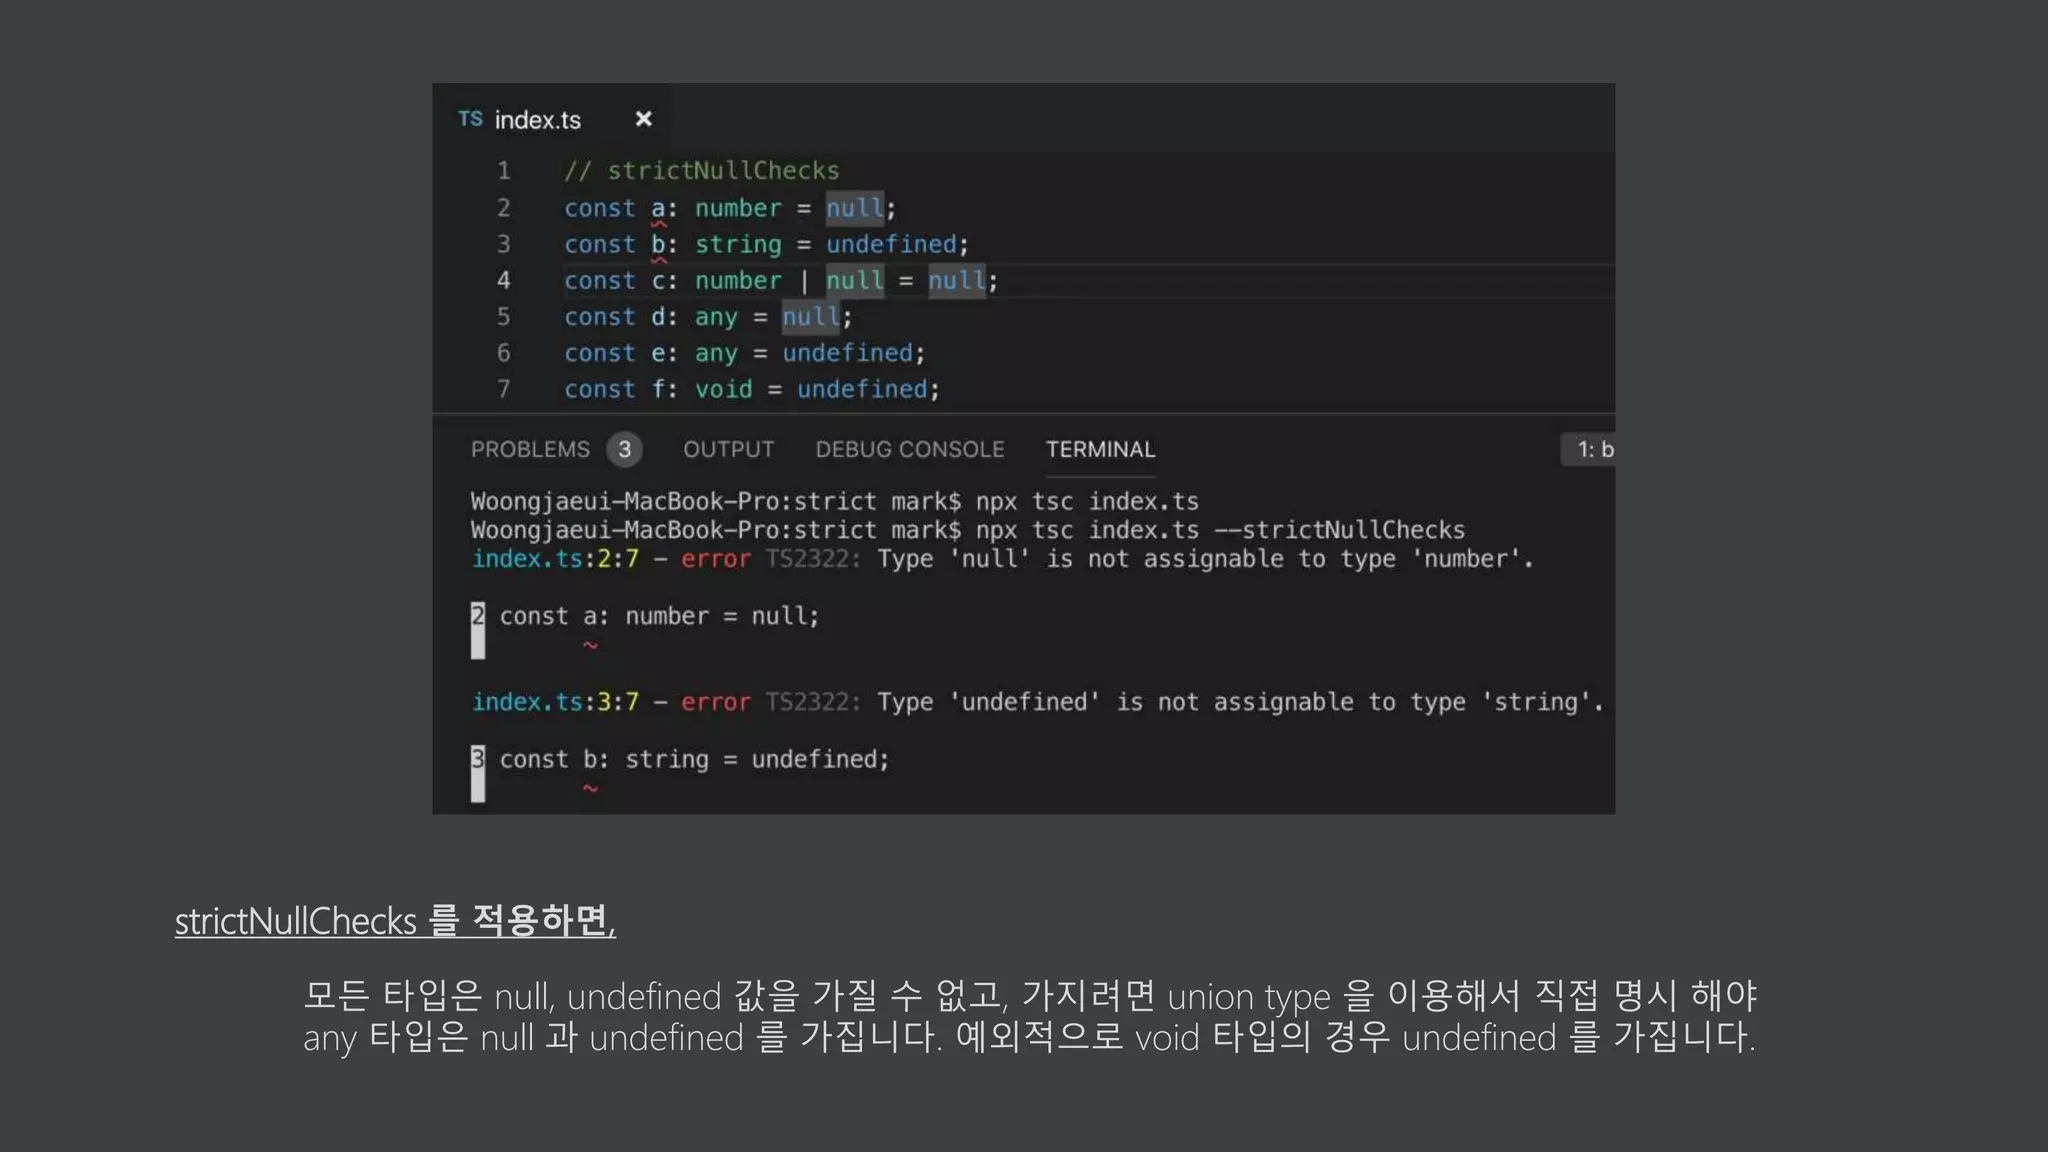Click line number 4 in the gutter
Image resolution: width=2048 pixels, height=1152 pixels.
point(504,281)
